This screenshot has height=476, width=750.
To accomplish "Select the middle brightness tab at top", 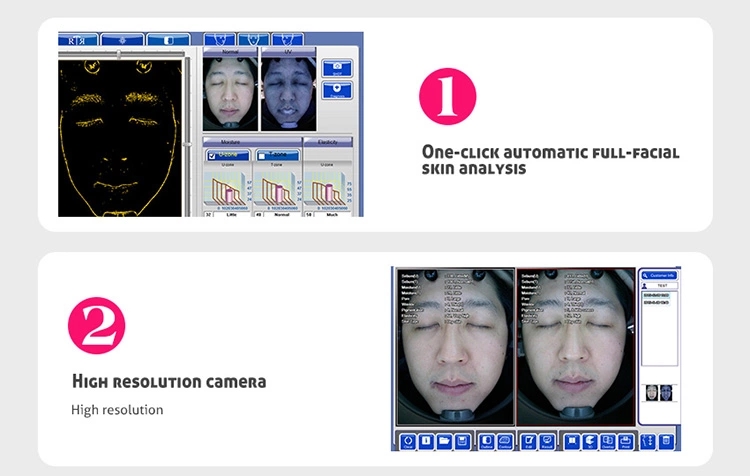I will pos(122,40).
